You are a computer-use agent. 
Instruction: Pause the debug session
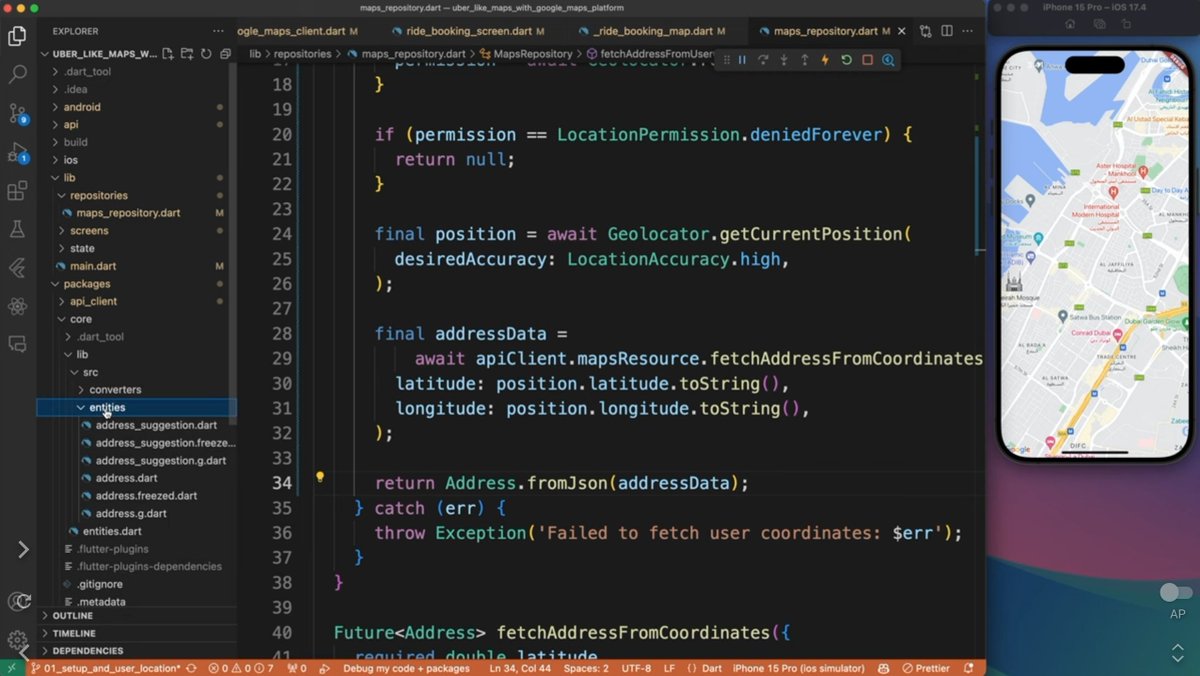[x=742, y=60]
